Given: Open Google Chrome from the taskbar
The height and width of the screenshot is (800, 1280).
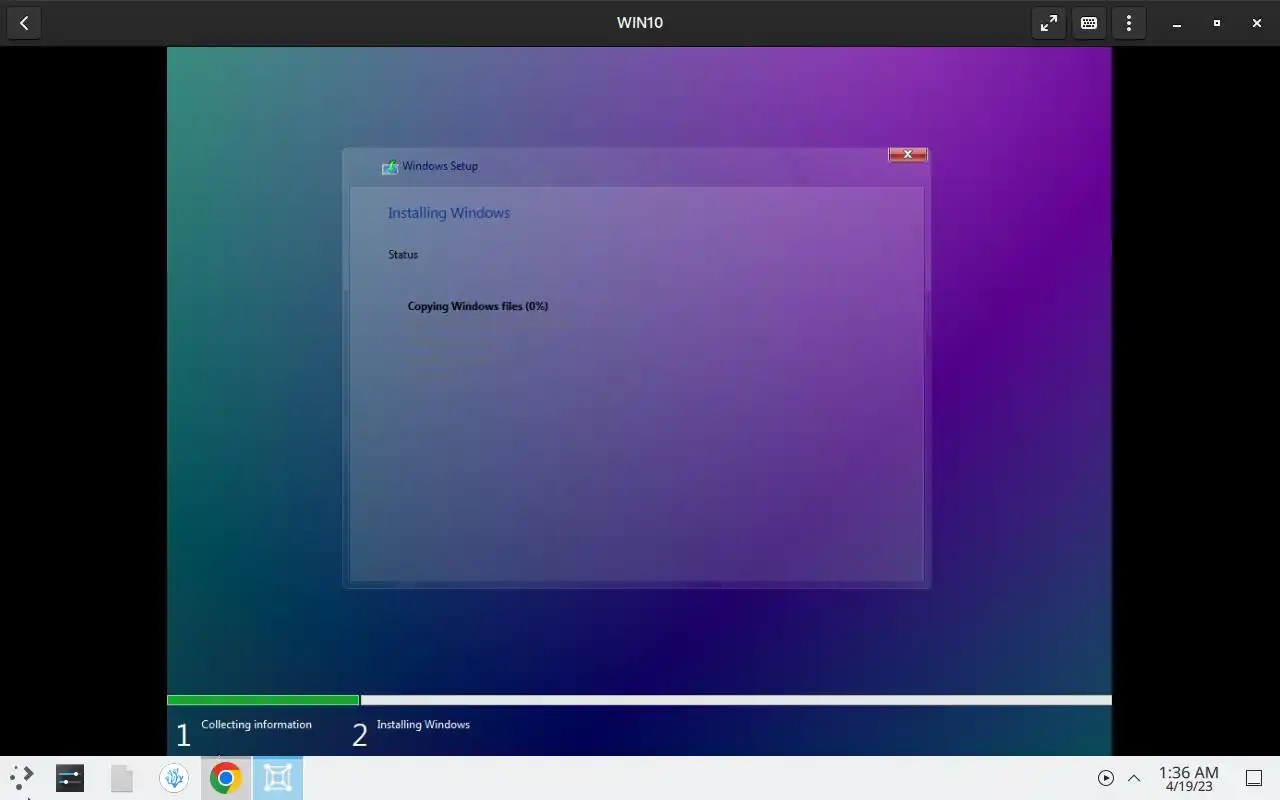Looking at the screenshot, I should [x=226, y=778].
